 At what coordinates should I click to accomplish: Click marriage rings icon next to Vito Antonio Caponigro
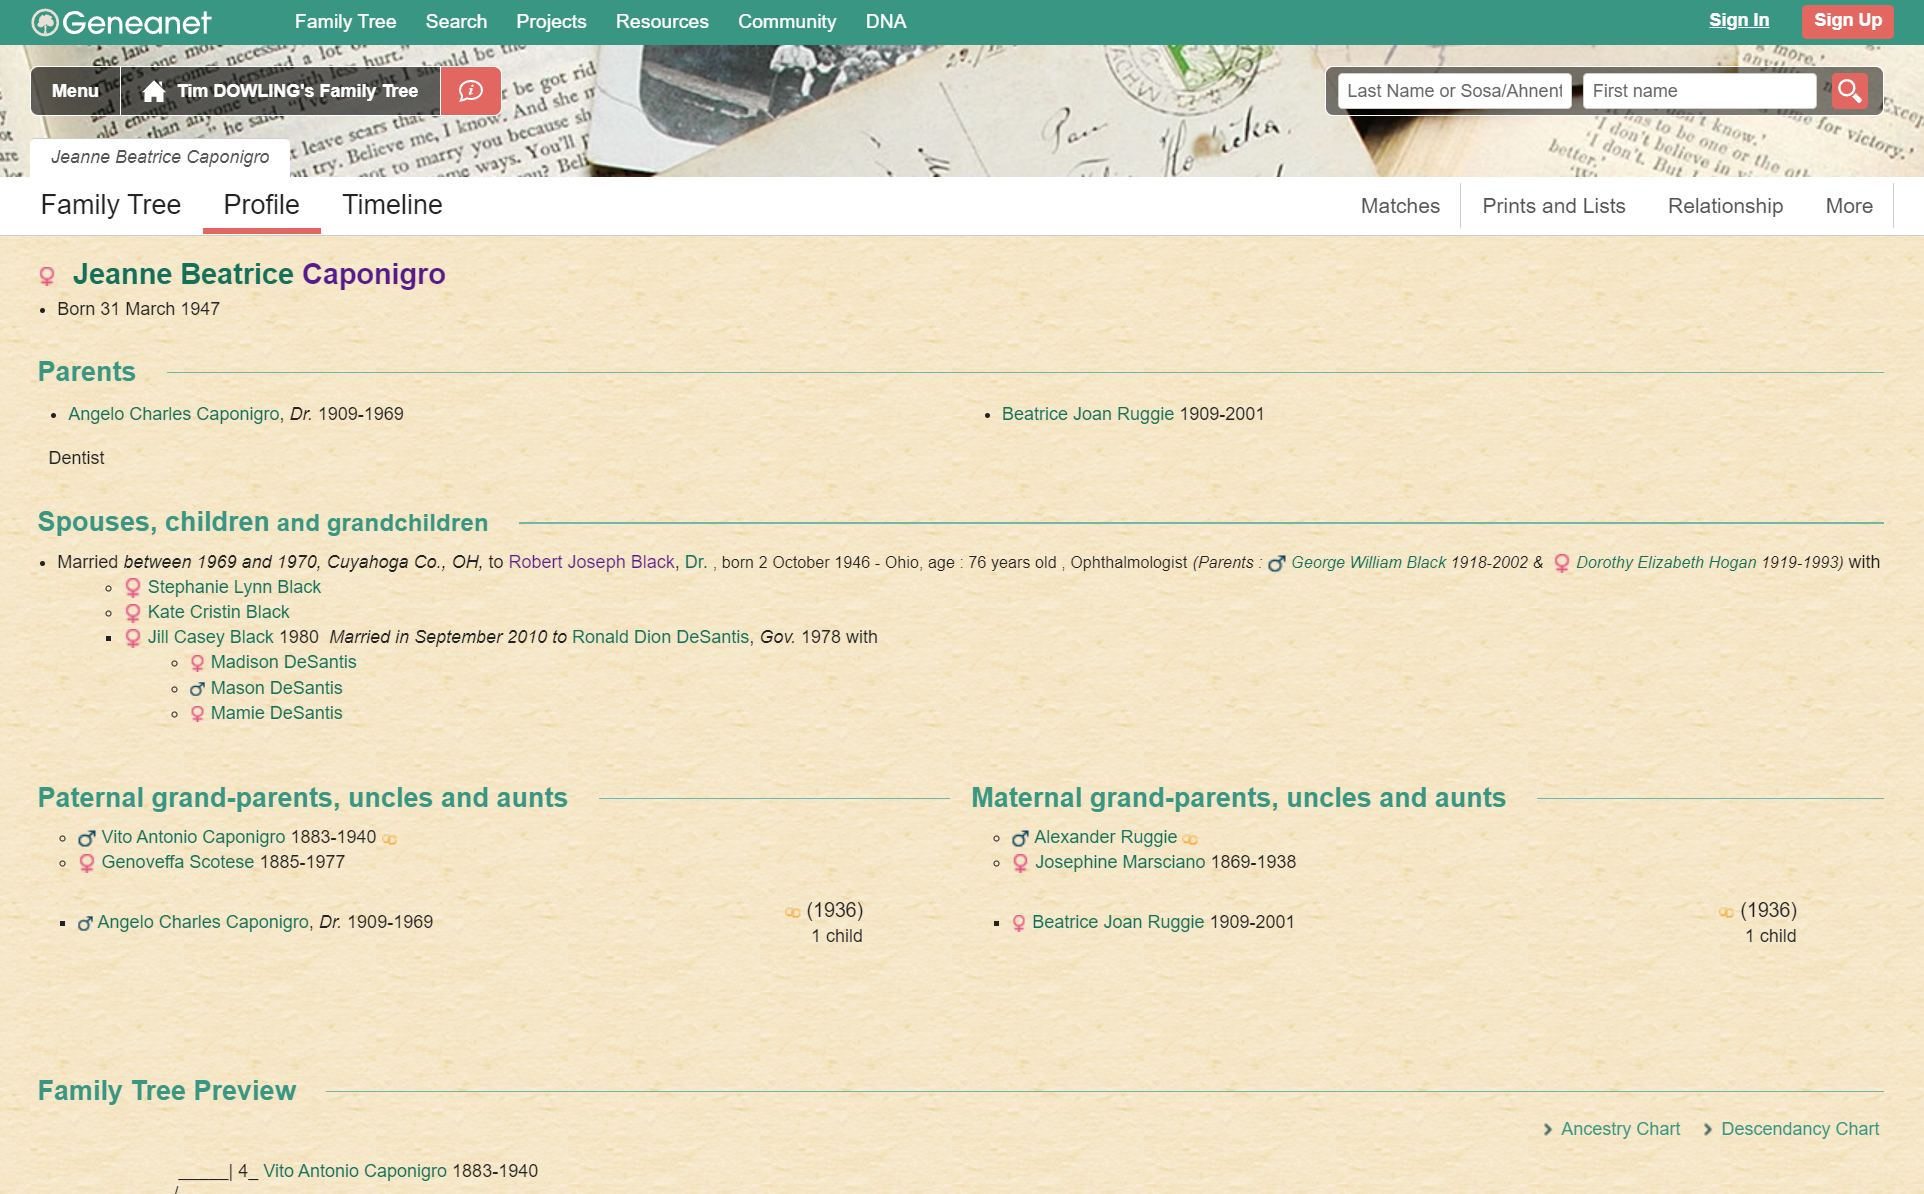[390, 839]
